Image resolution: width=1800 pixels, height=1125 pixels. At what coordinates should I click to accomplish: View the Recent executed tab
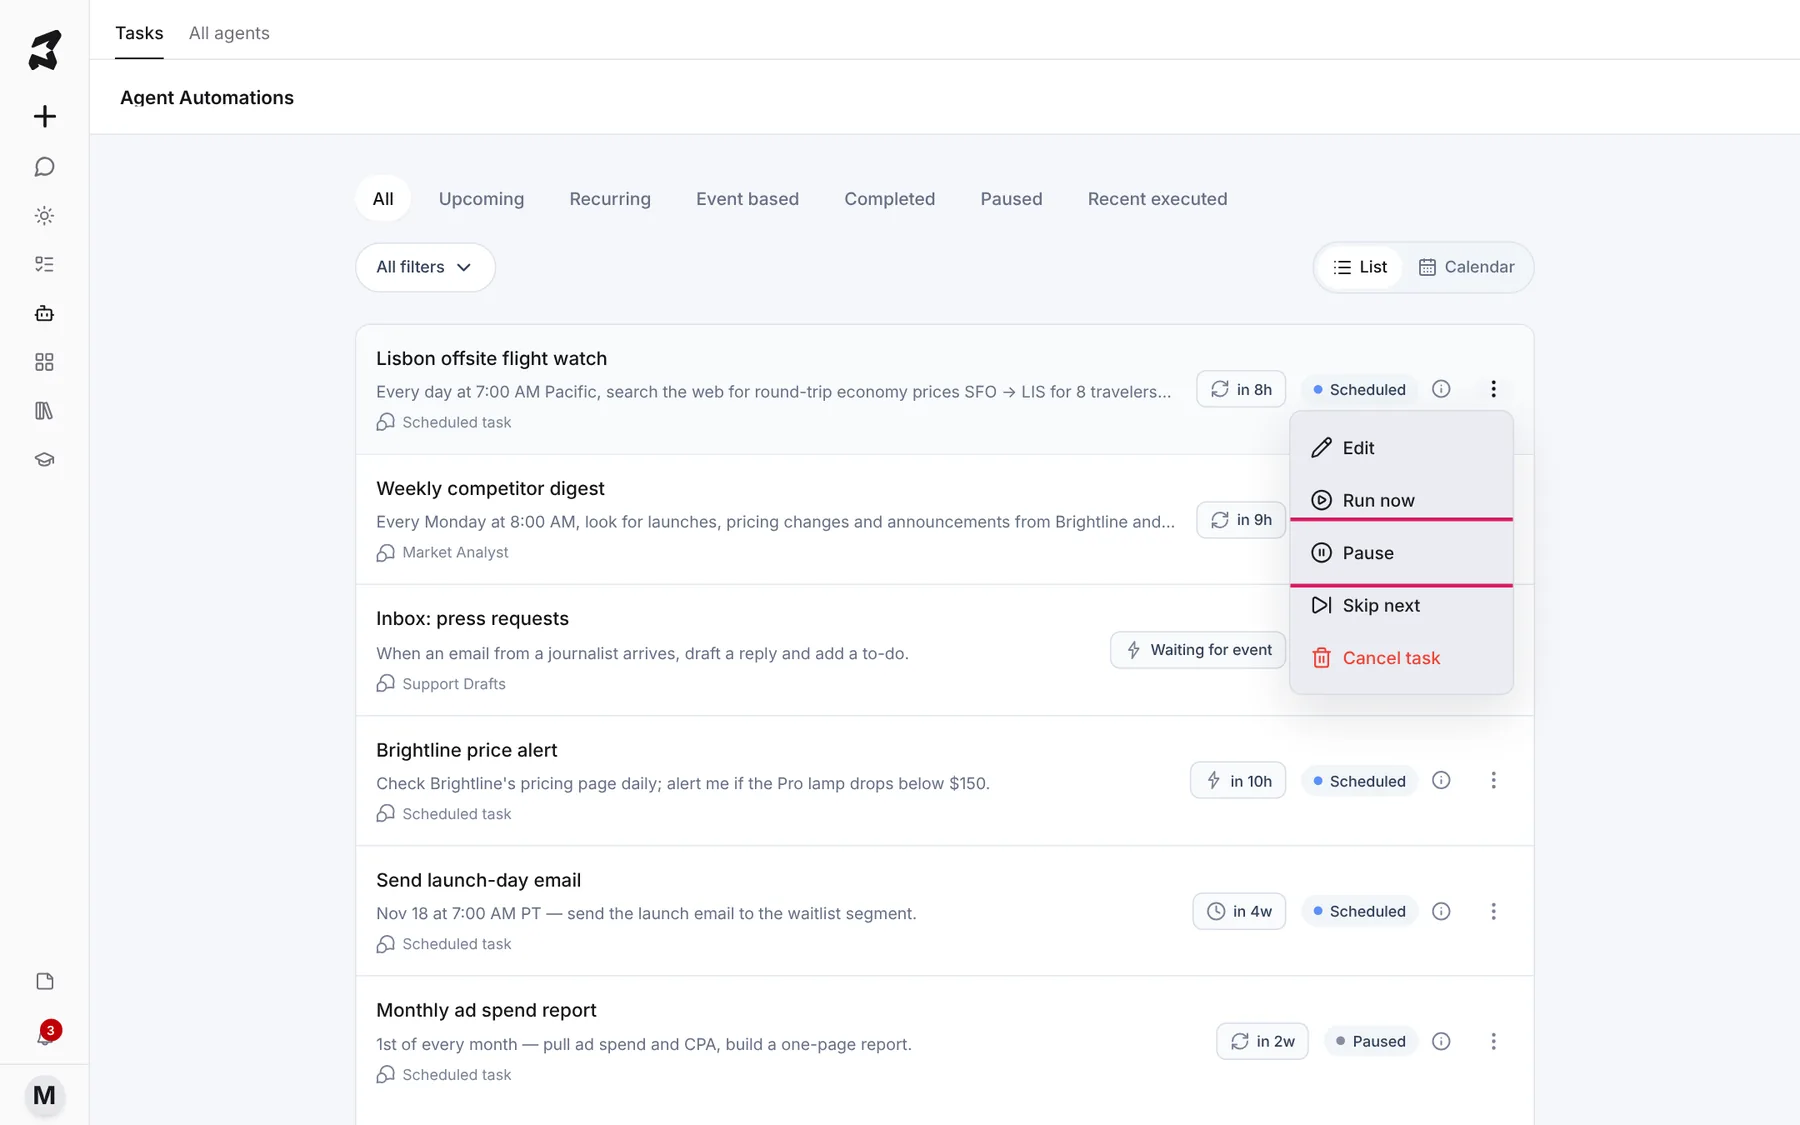point(1157,199)
